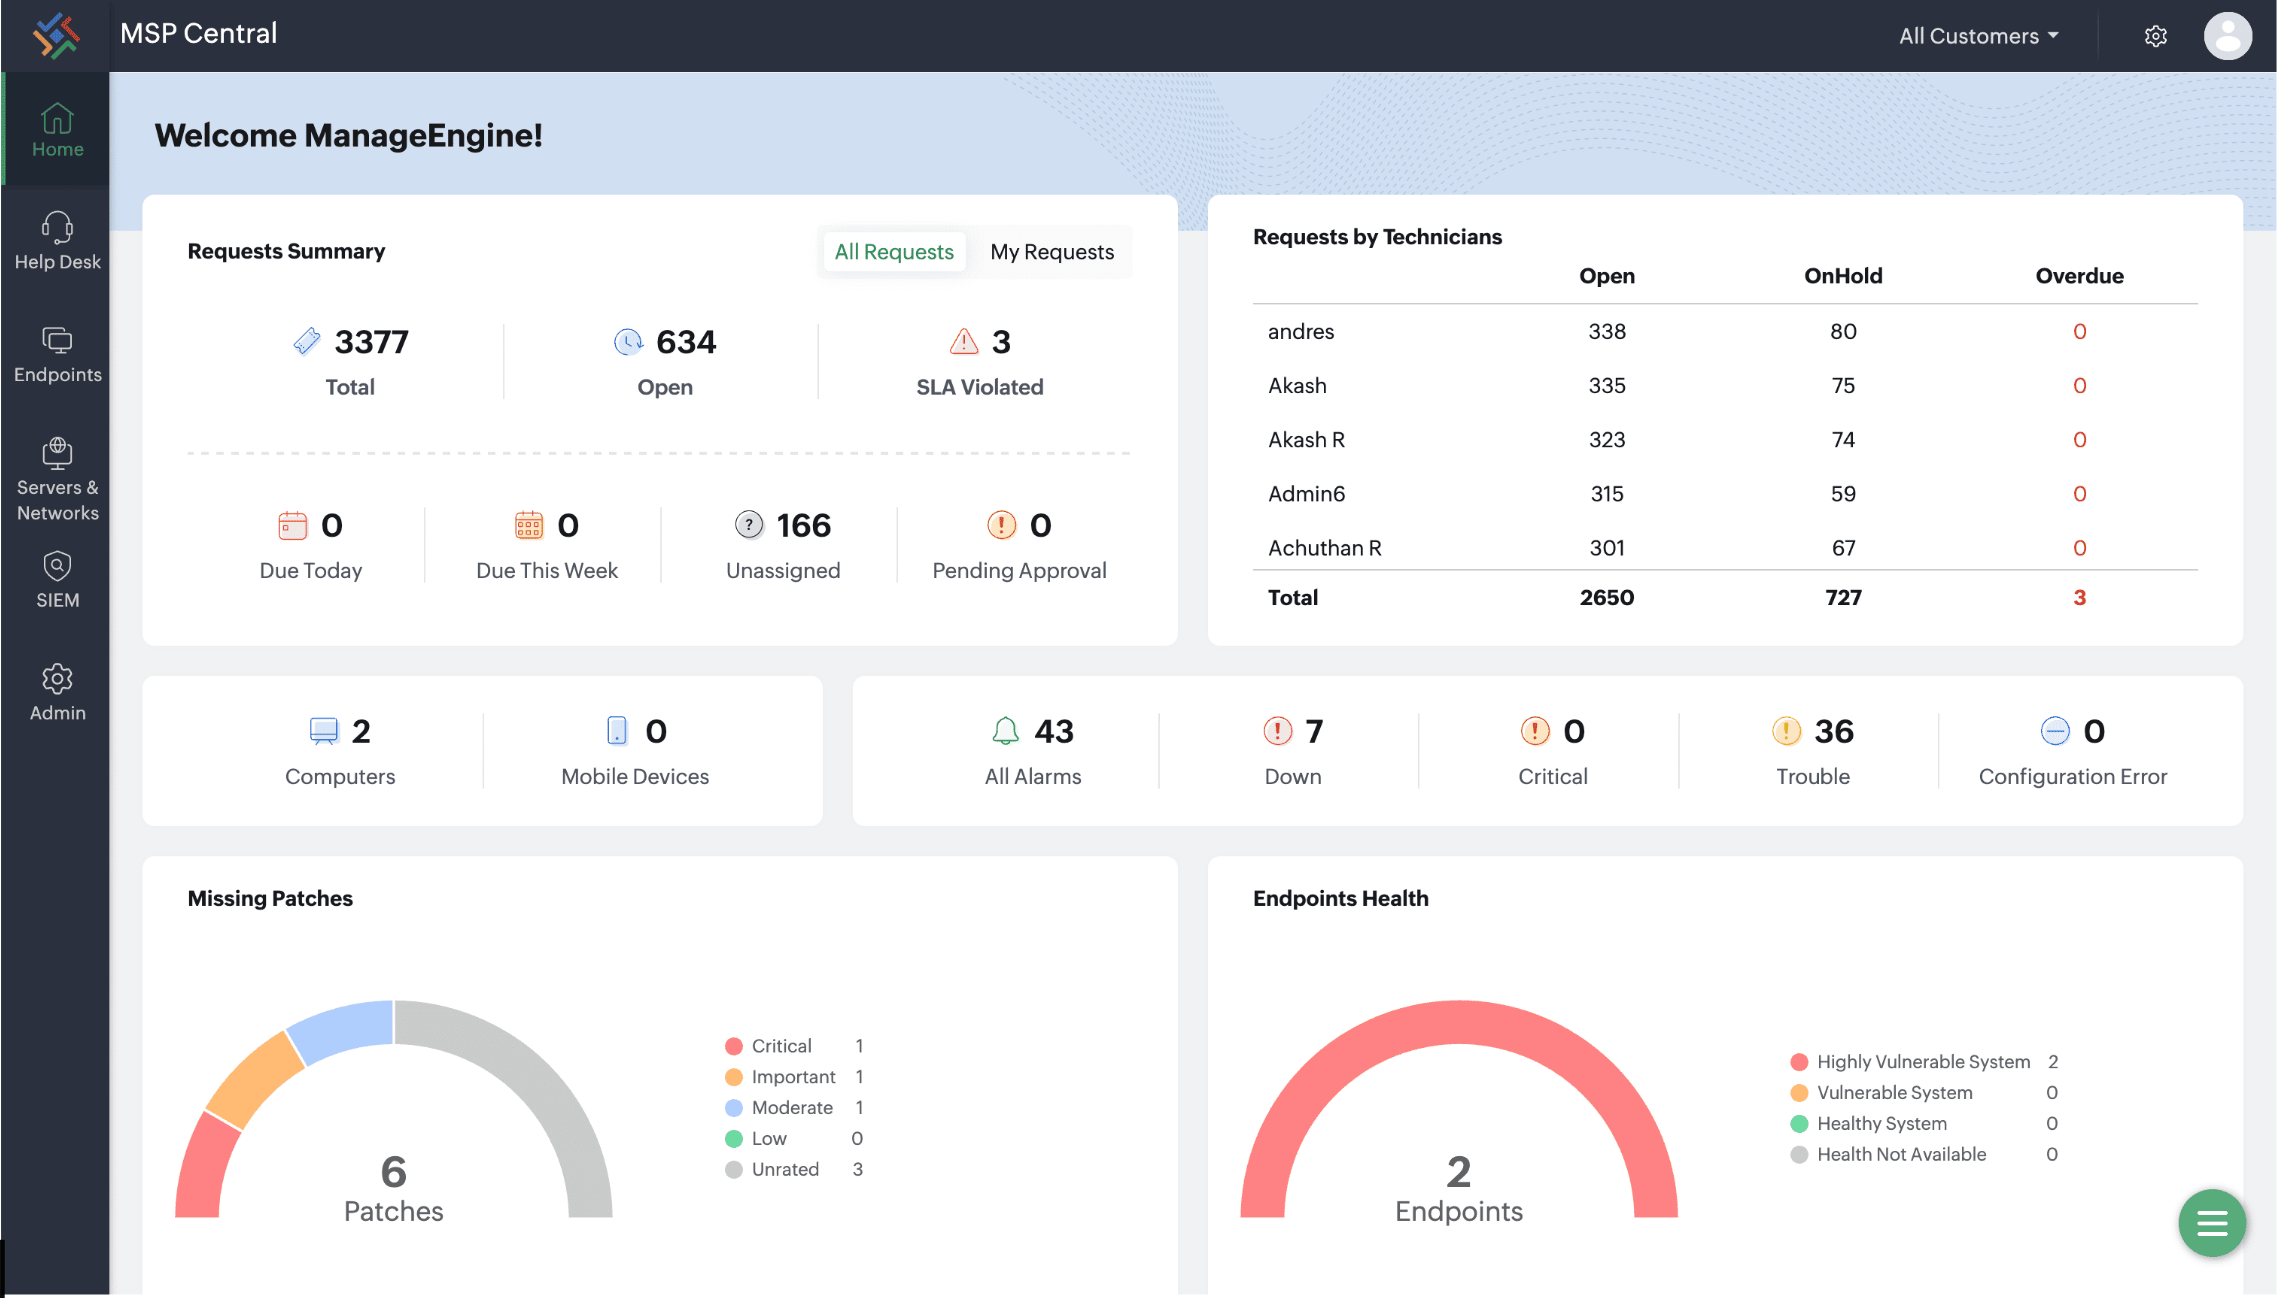Click the Critical alarm icon
2278x1298 pixels.
pyautogui.click(x=1535, y=731)
